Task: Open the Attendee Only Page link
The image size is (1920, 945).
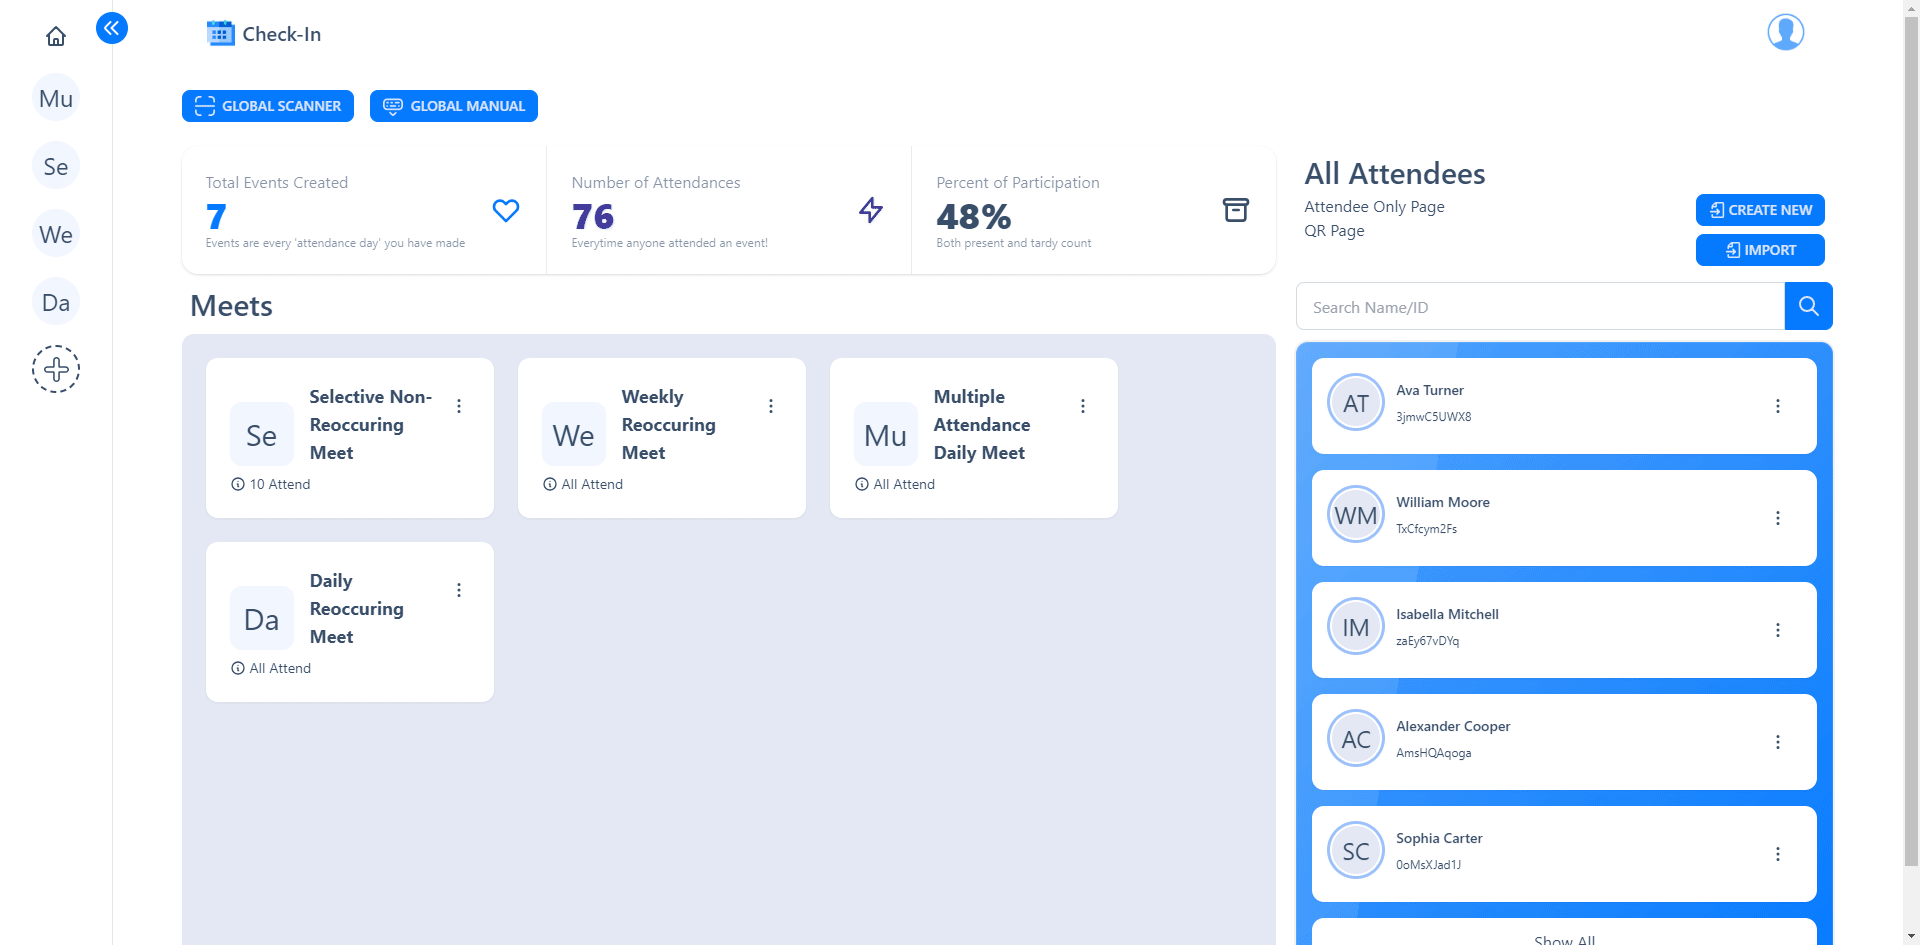Action: tap(1374, 207)
